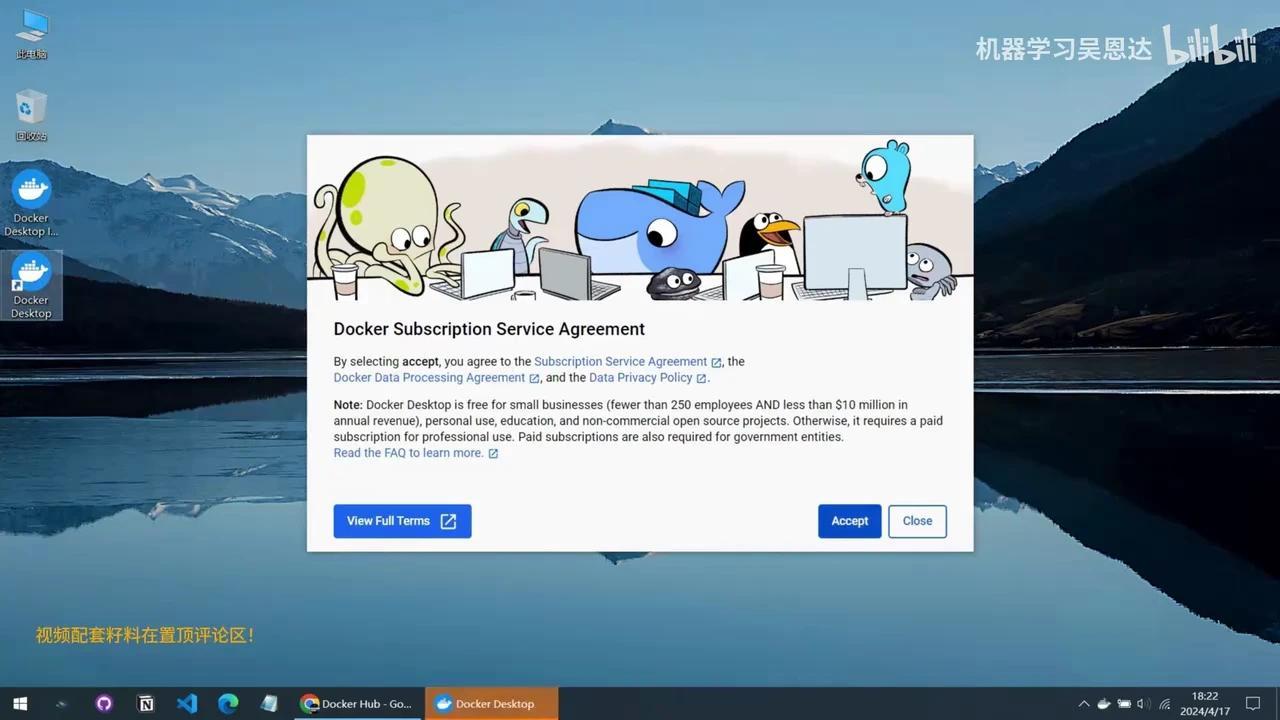1280x720 pixels.
Task: Open the Windows Start menu
Action: tap(20, 704)
